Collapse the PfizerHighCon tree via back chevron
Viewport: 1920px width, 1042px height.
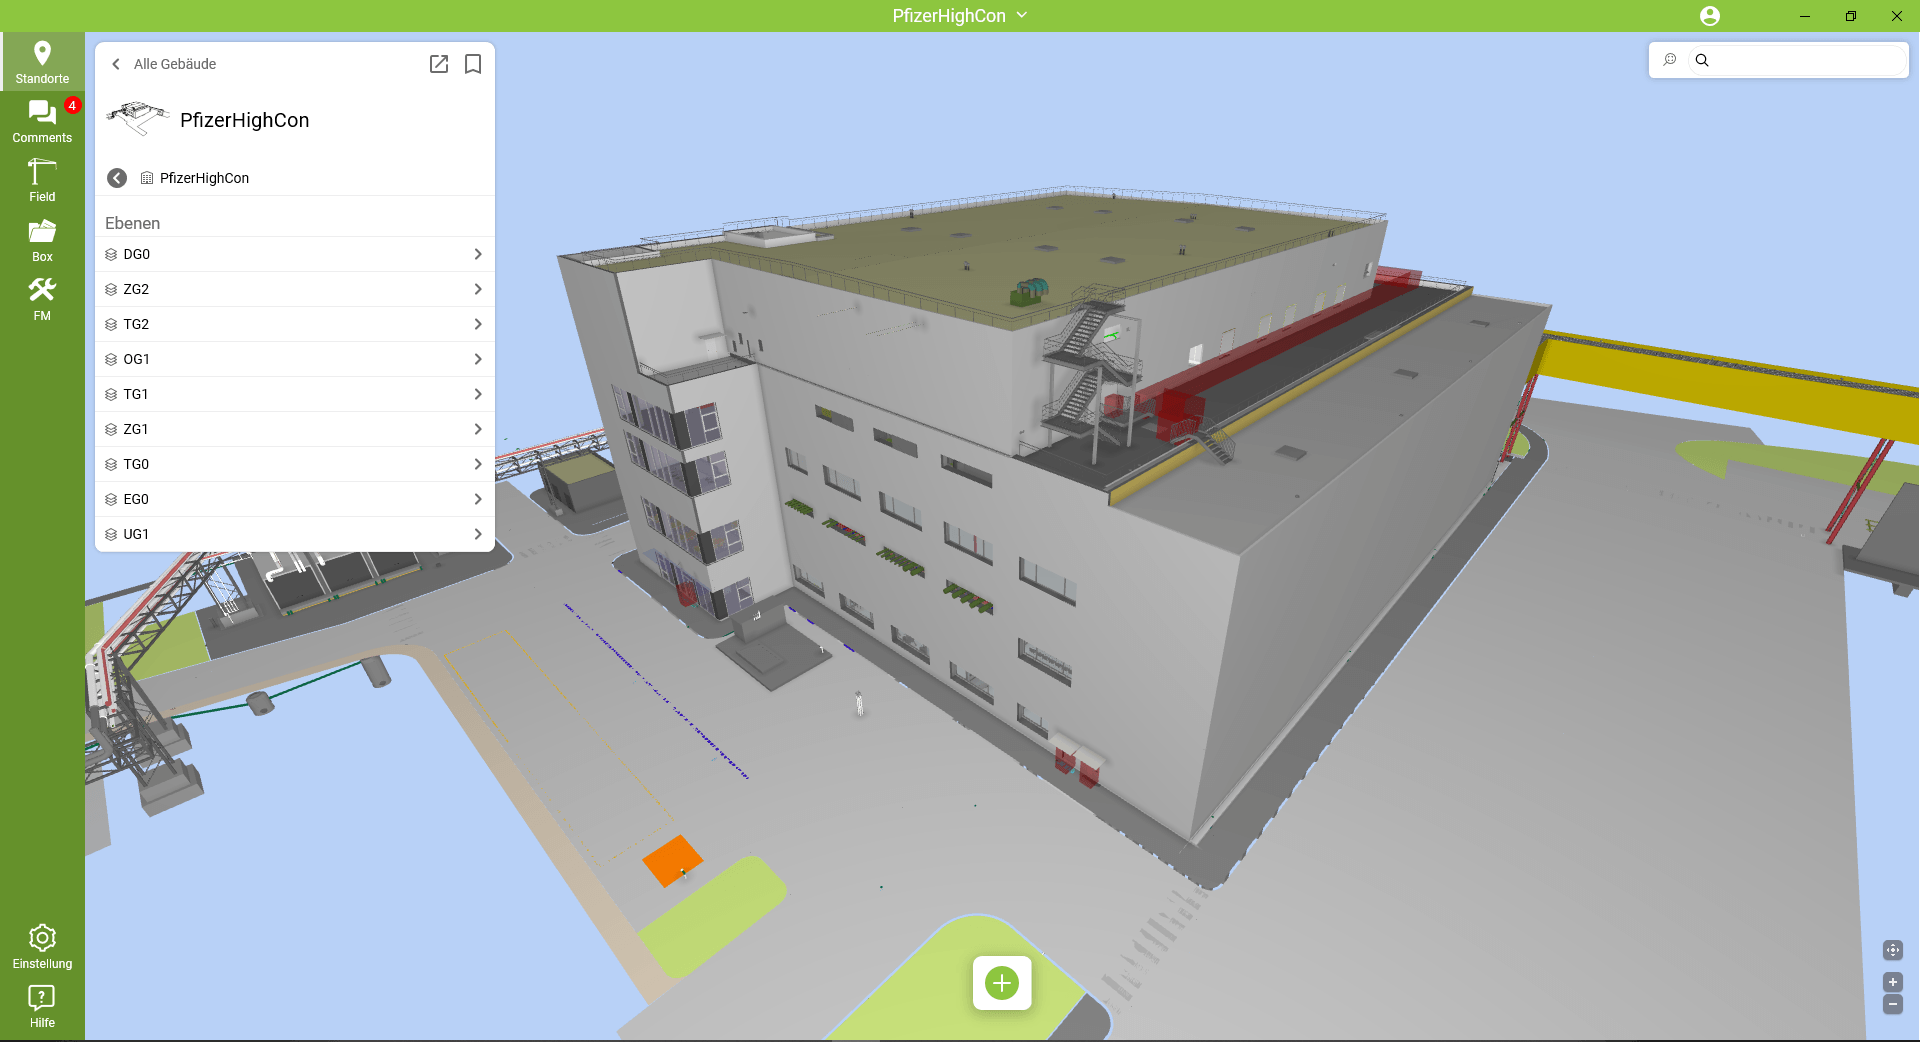pyautogui.click(x=116, y=178)
